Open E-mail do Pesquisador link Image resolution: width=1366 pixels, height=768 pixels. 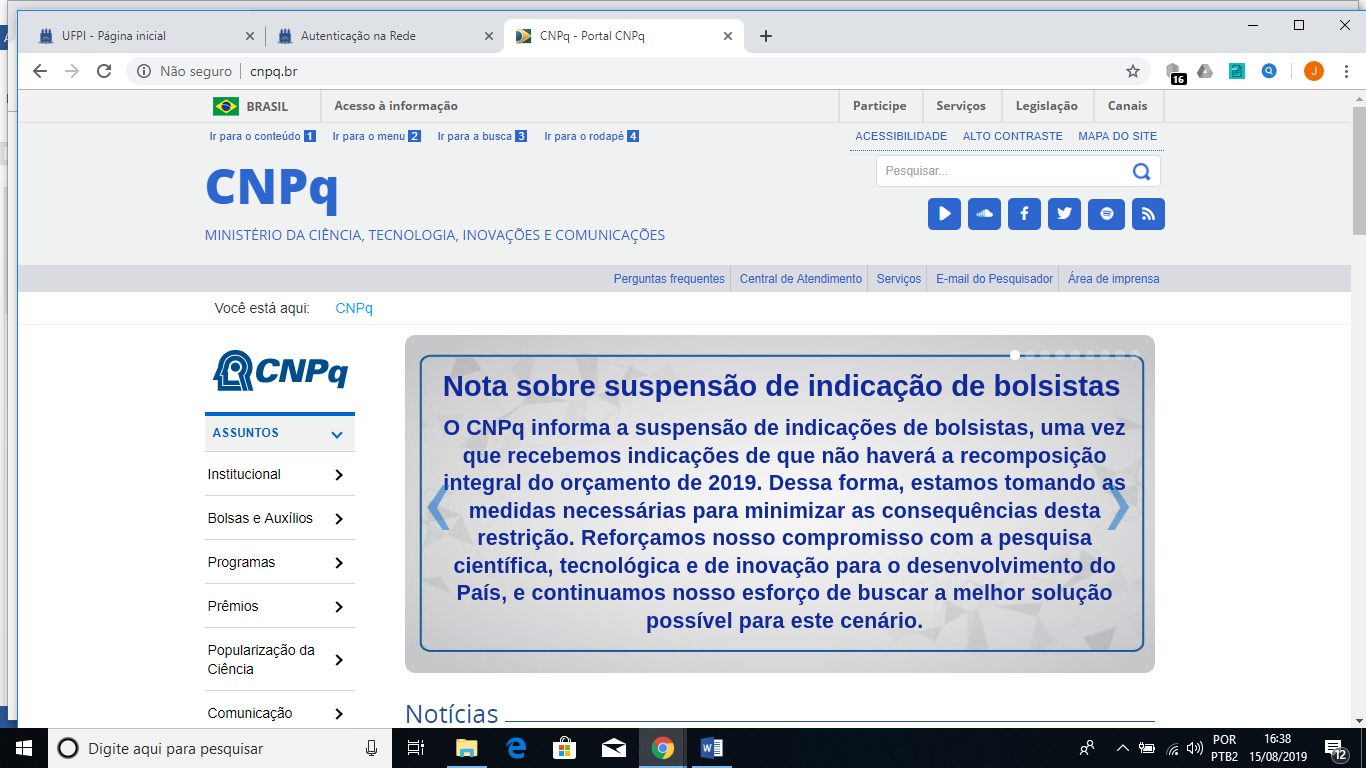click(995, 279)
